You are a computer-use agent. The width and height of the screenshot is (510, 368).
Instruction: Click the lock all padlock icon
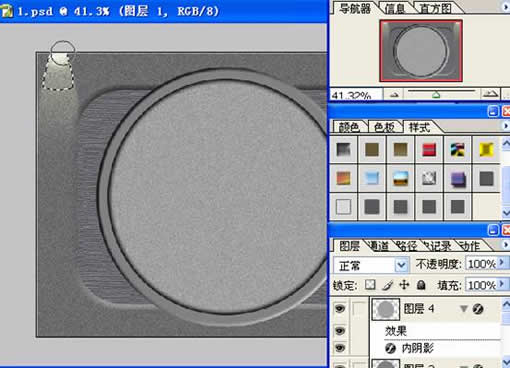pos(421,285)
